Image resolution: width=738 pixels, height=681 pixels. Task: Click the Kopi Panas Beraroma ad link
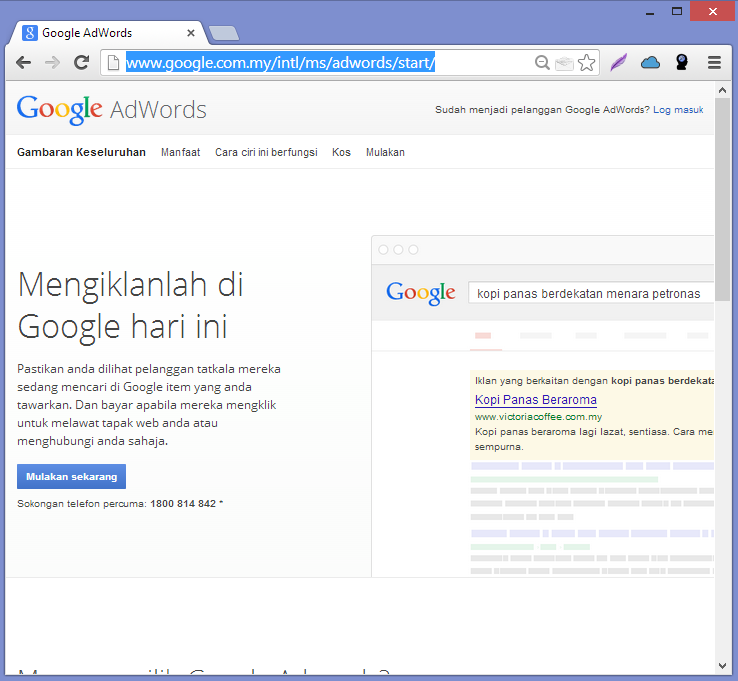pyautogui.click(x=536, y=400)
